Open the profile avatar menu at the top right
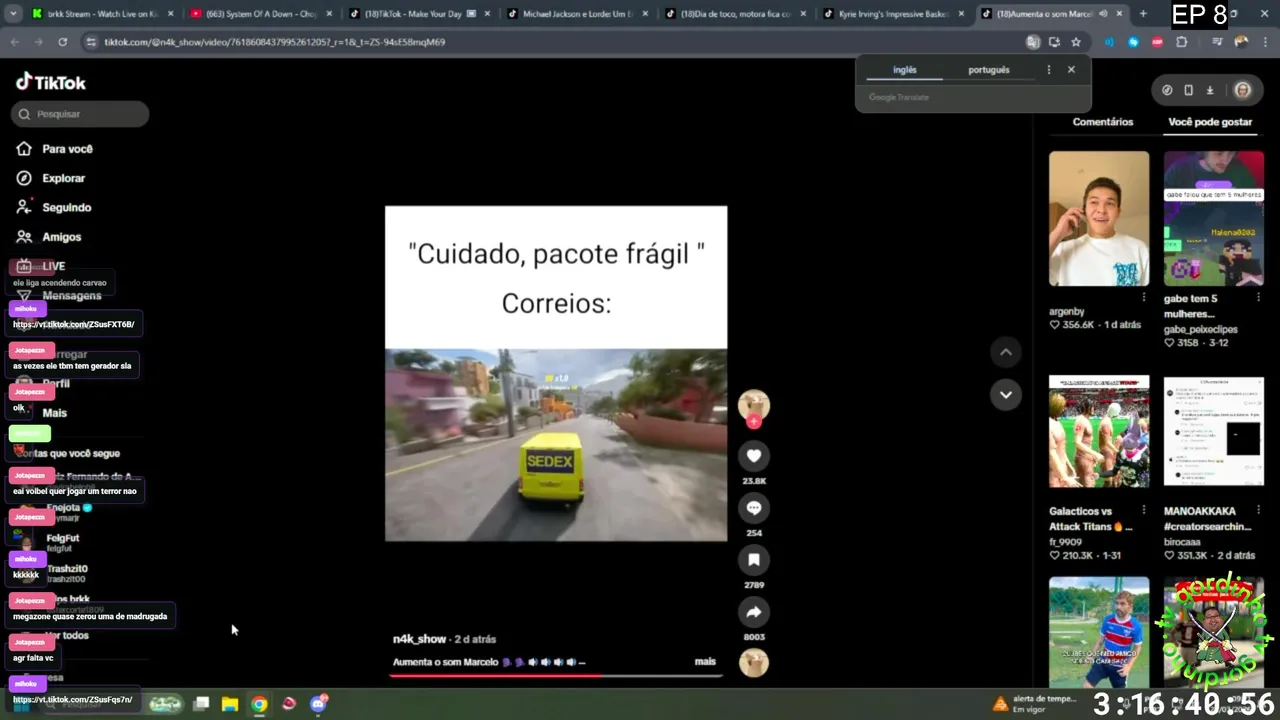Screen dimensions: 1280x720 (1242, 90)
